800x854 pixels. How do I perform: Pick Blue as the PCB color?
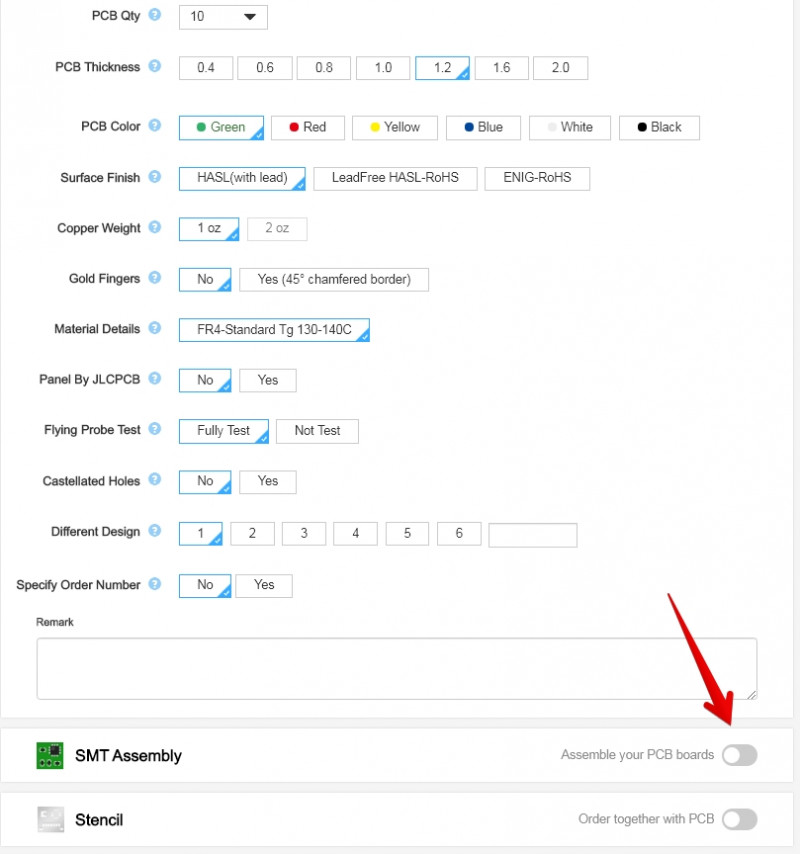tap(483, 127)
